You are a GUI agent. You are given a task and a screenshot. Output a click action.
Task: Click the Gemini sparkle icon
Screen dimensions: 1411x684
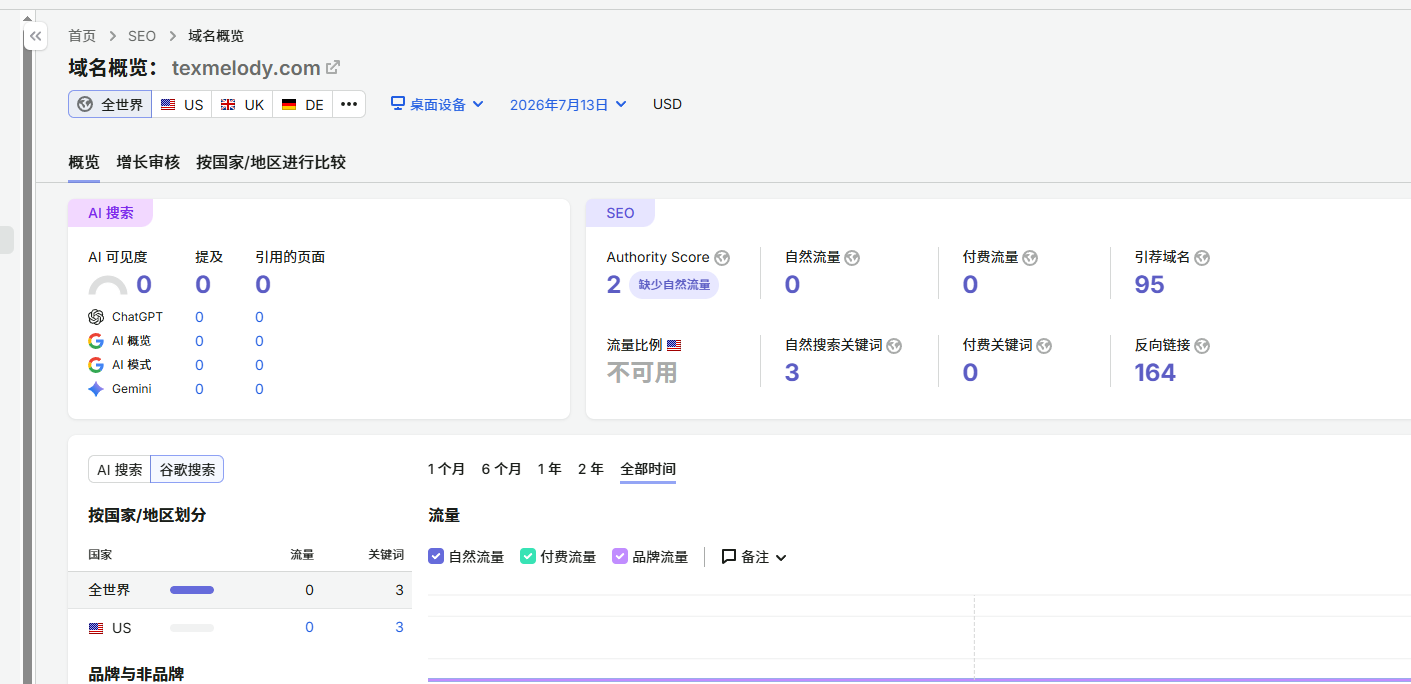point(96,389)
